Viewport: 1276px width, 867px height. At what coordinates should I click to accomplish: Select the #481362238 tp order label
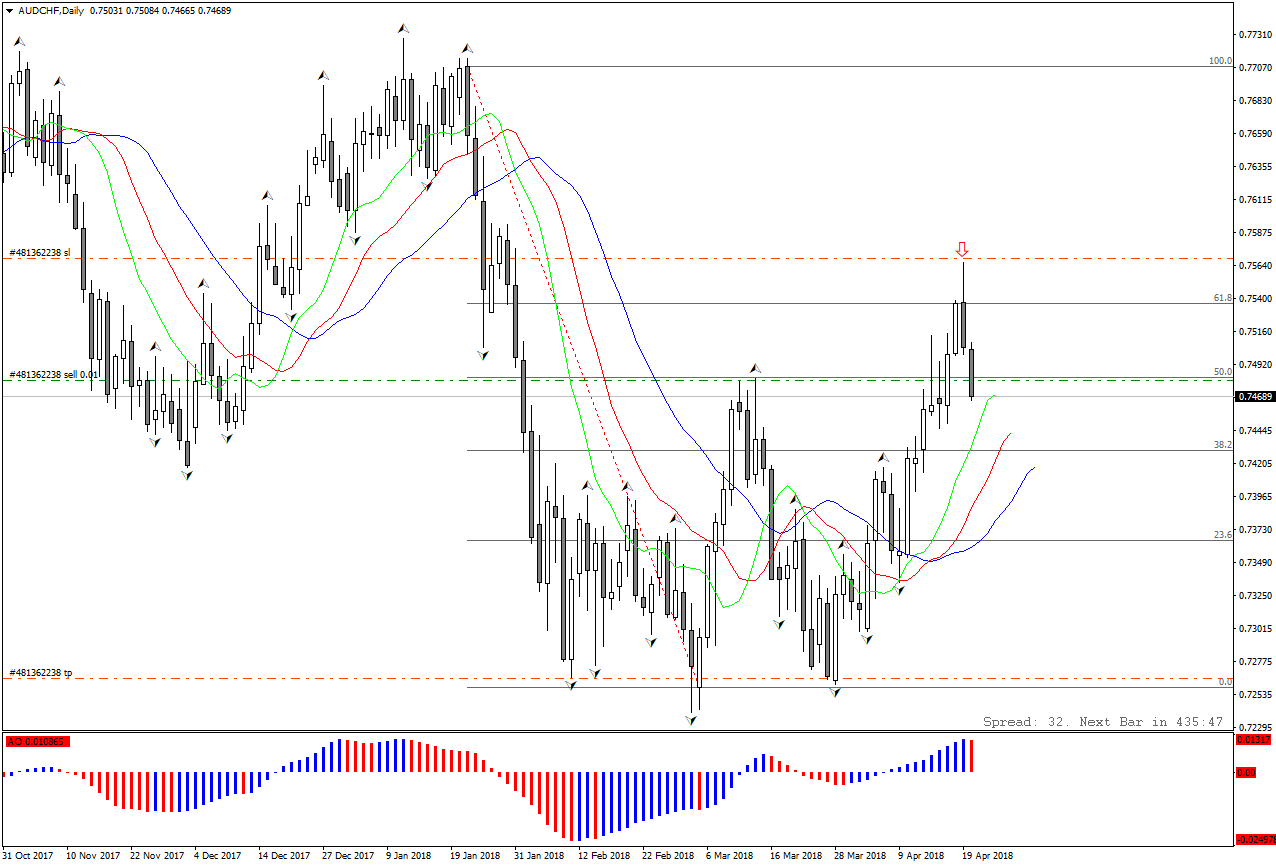(x=41, y=673)
